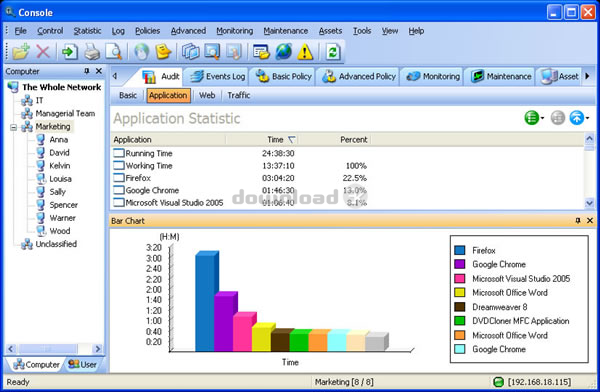Click the blue globe toolbar icon
Viewport: 600px width, 392px height.
[x=284, y=52]
